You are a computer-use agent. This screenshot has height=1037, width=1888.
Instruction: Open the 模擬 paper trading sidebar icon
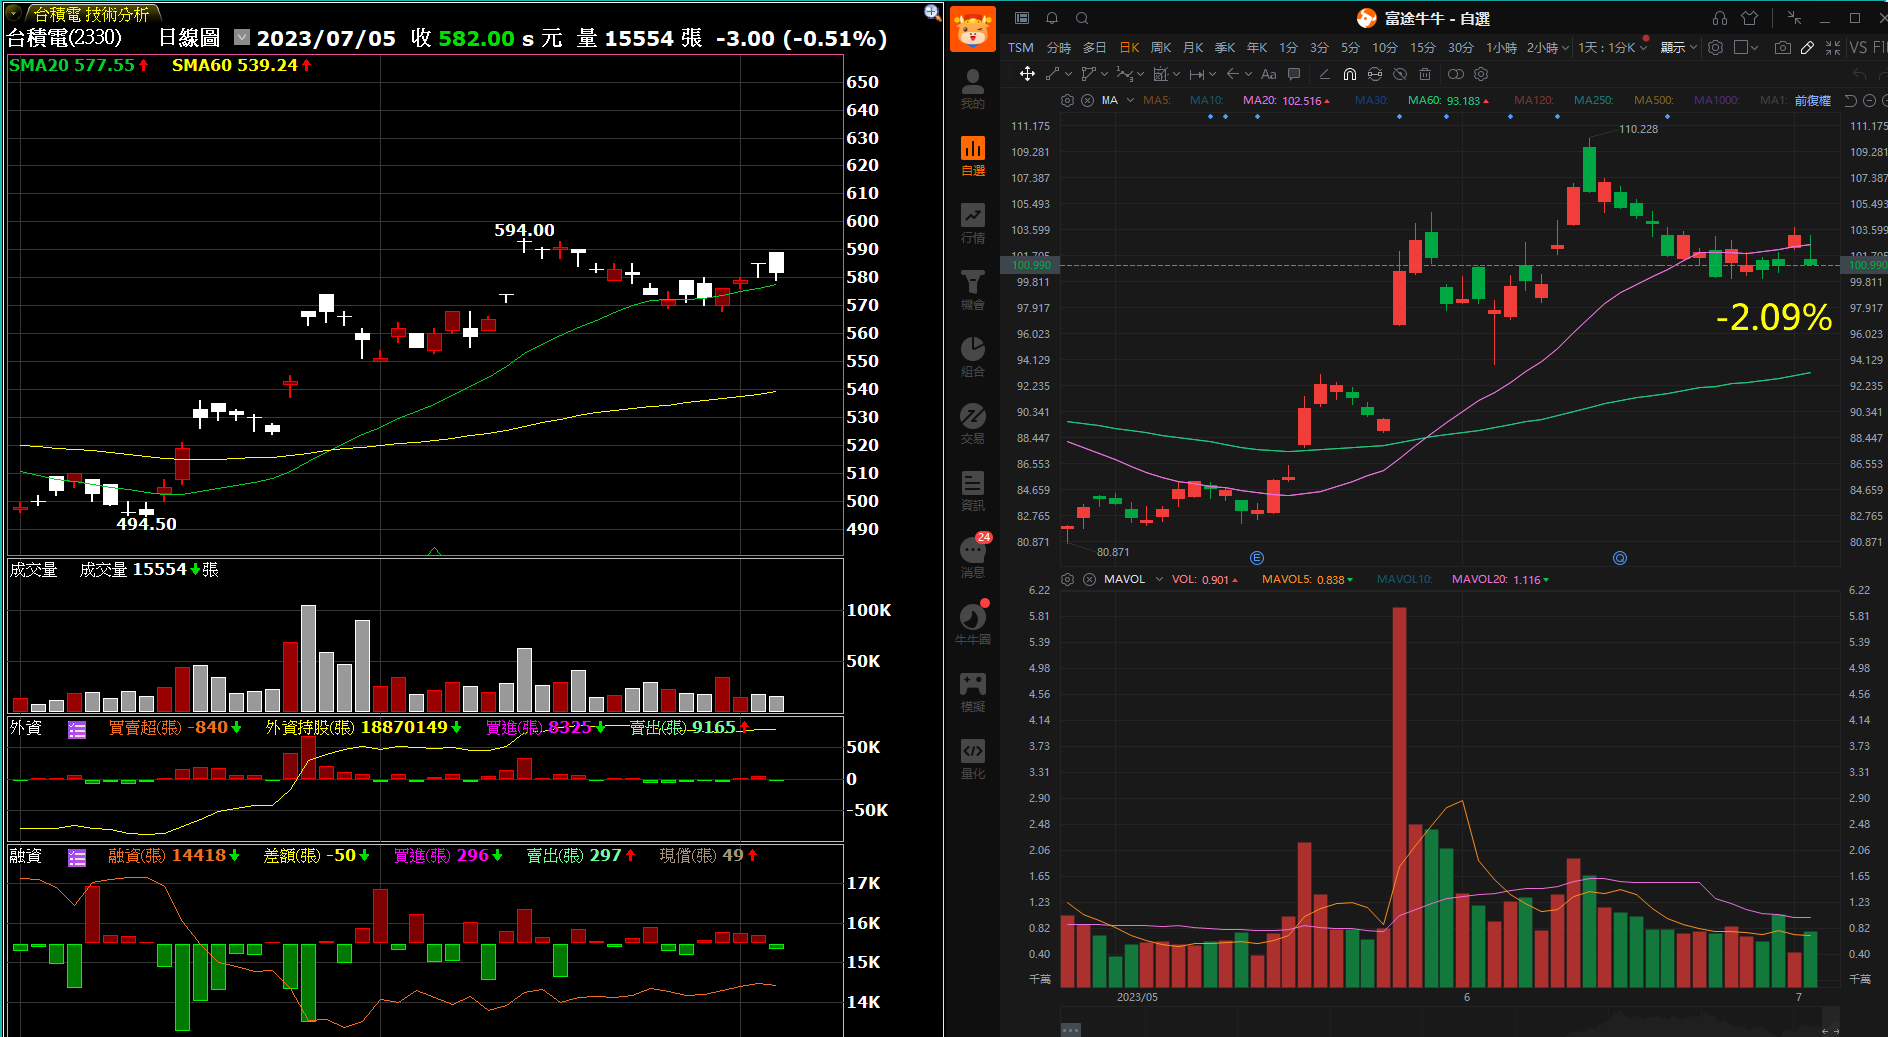[x=972, y=692]
